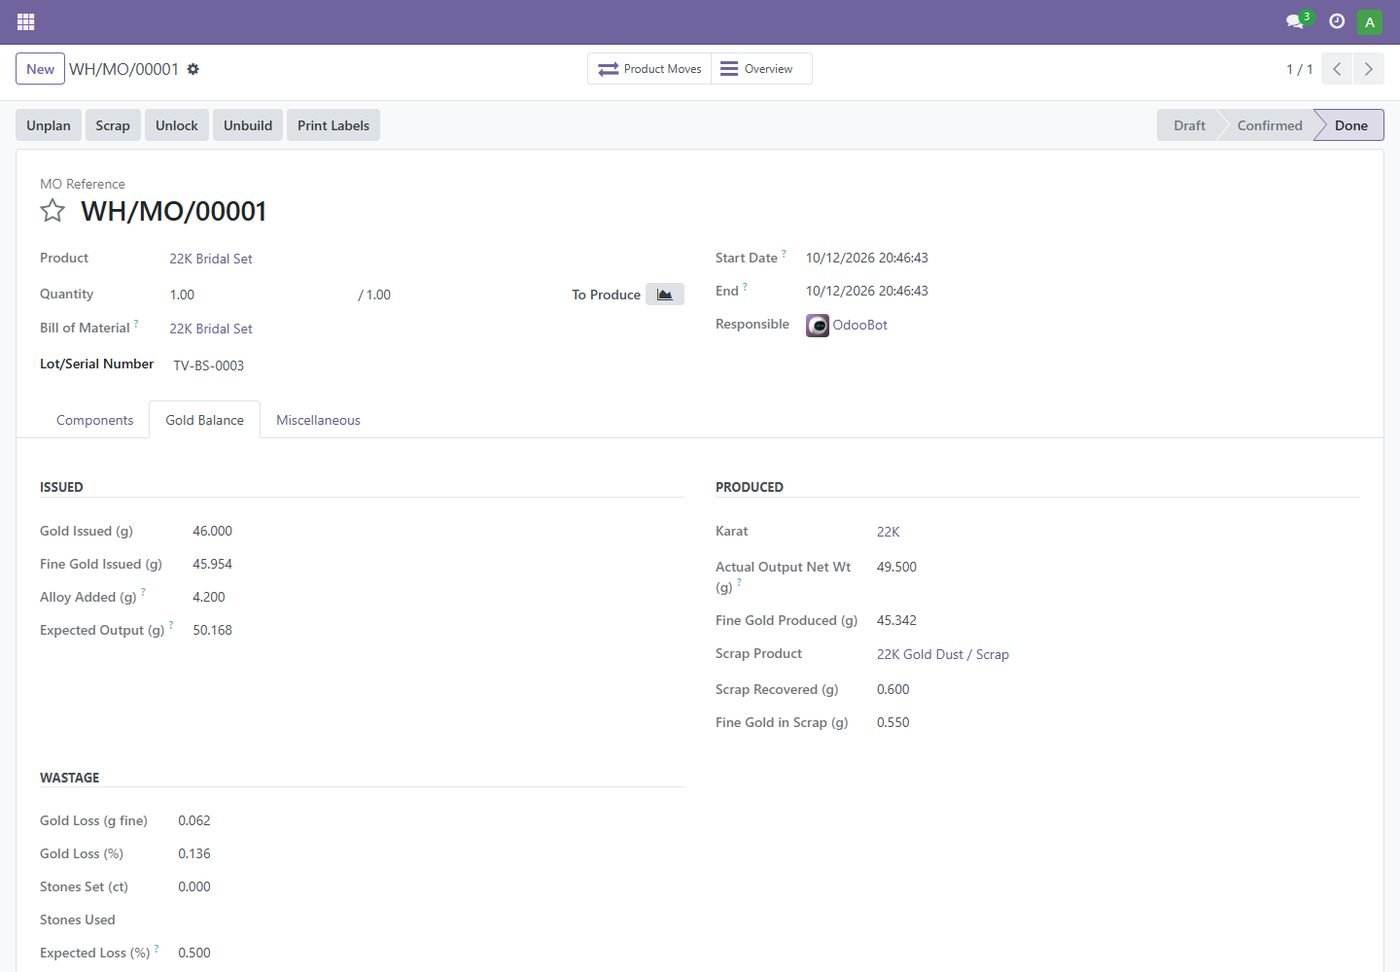Open the 22K Bridal Set product link
The width and height of the screenshot is (1400, 972).
click(211, 259)
